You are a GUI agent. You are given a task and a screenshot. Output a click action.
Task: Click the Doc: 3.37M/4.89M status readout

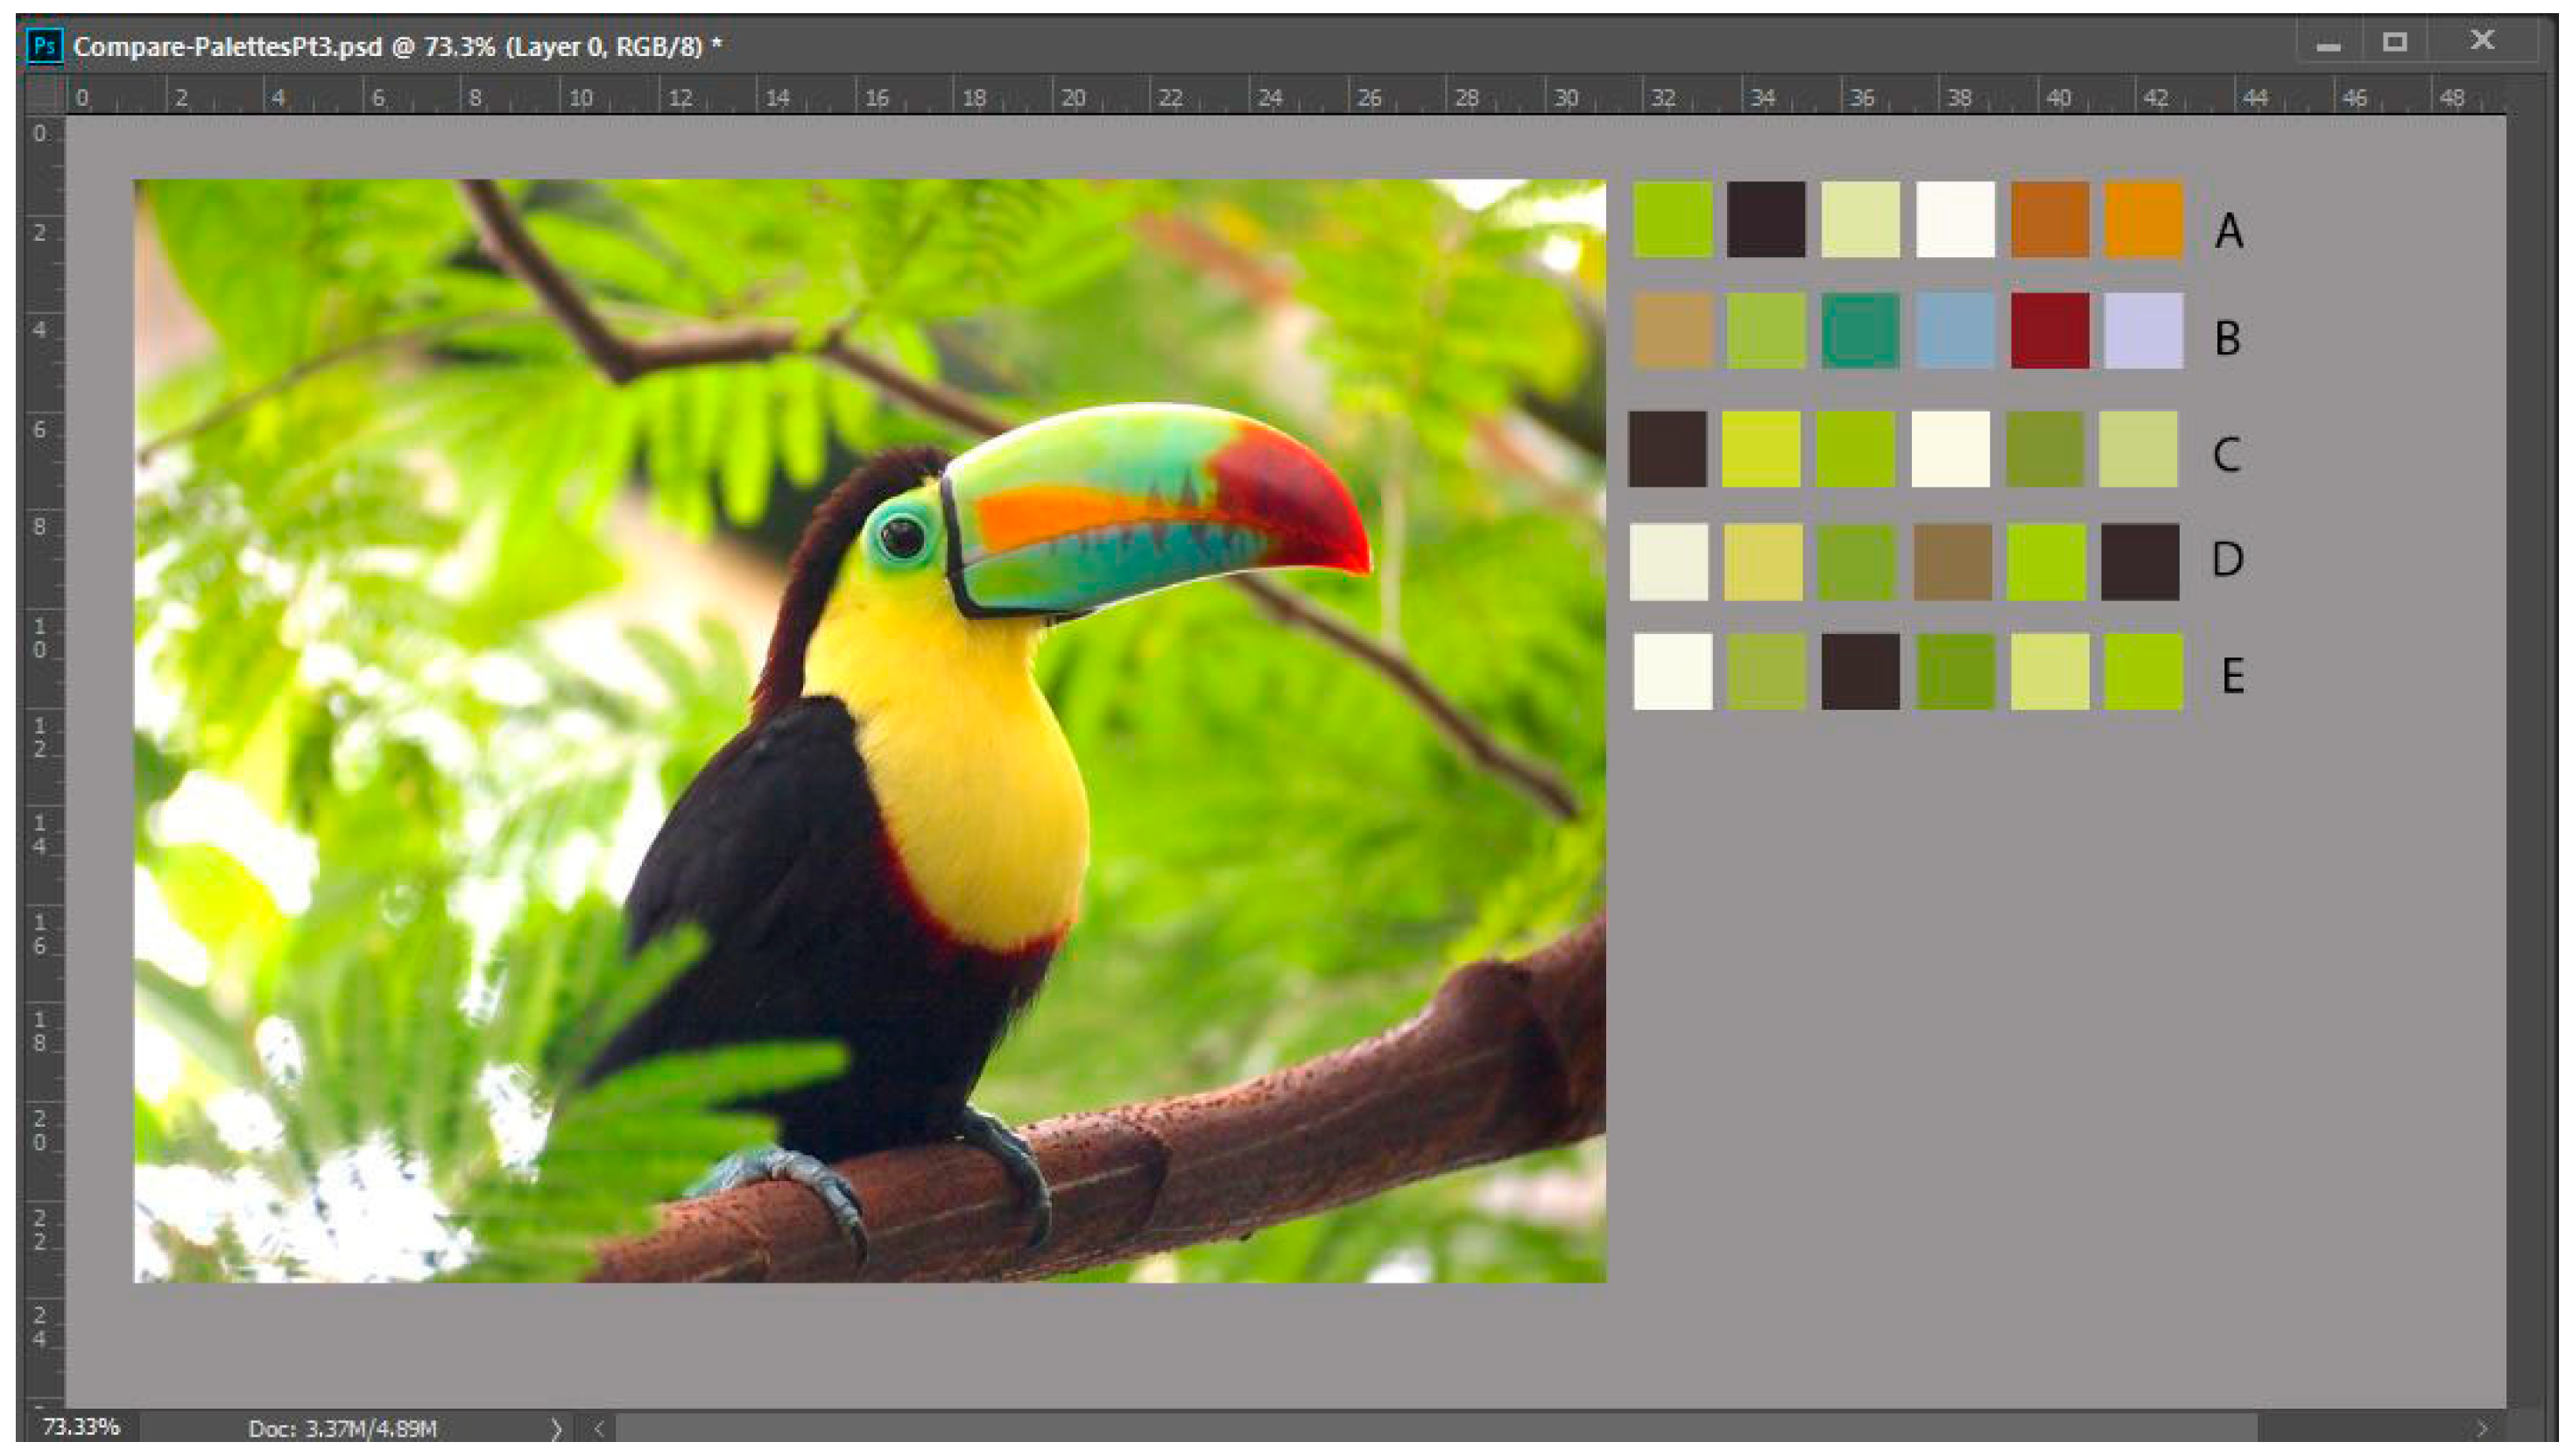pyautogui.click(x=342, y=1428)
